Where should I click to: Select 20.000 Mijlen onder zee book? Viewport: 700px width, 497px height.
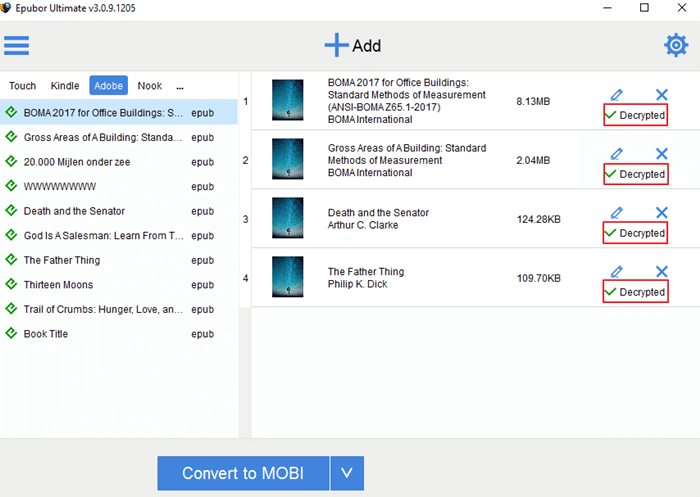tap(76, 162)
